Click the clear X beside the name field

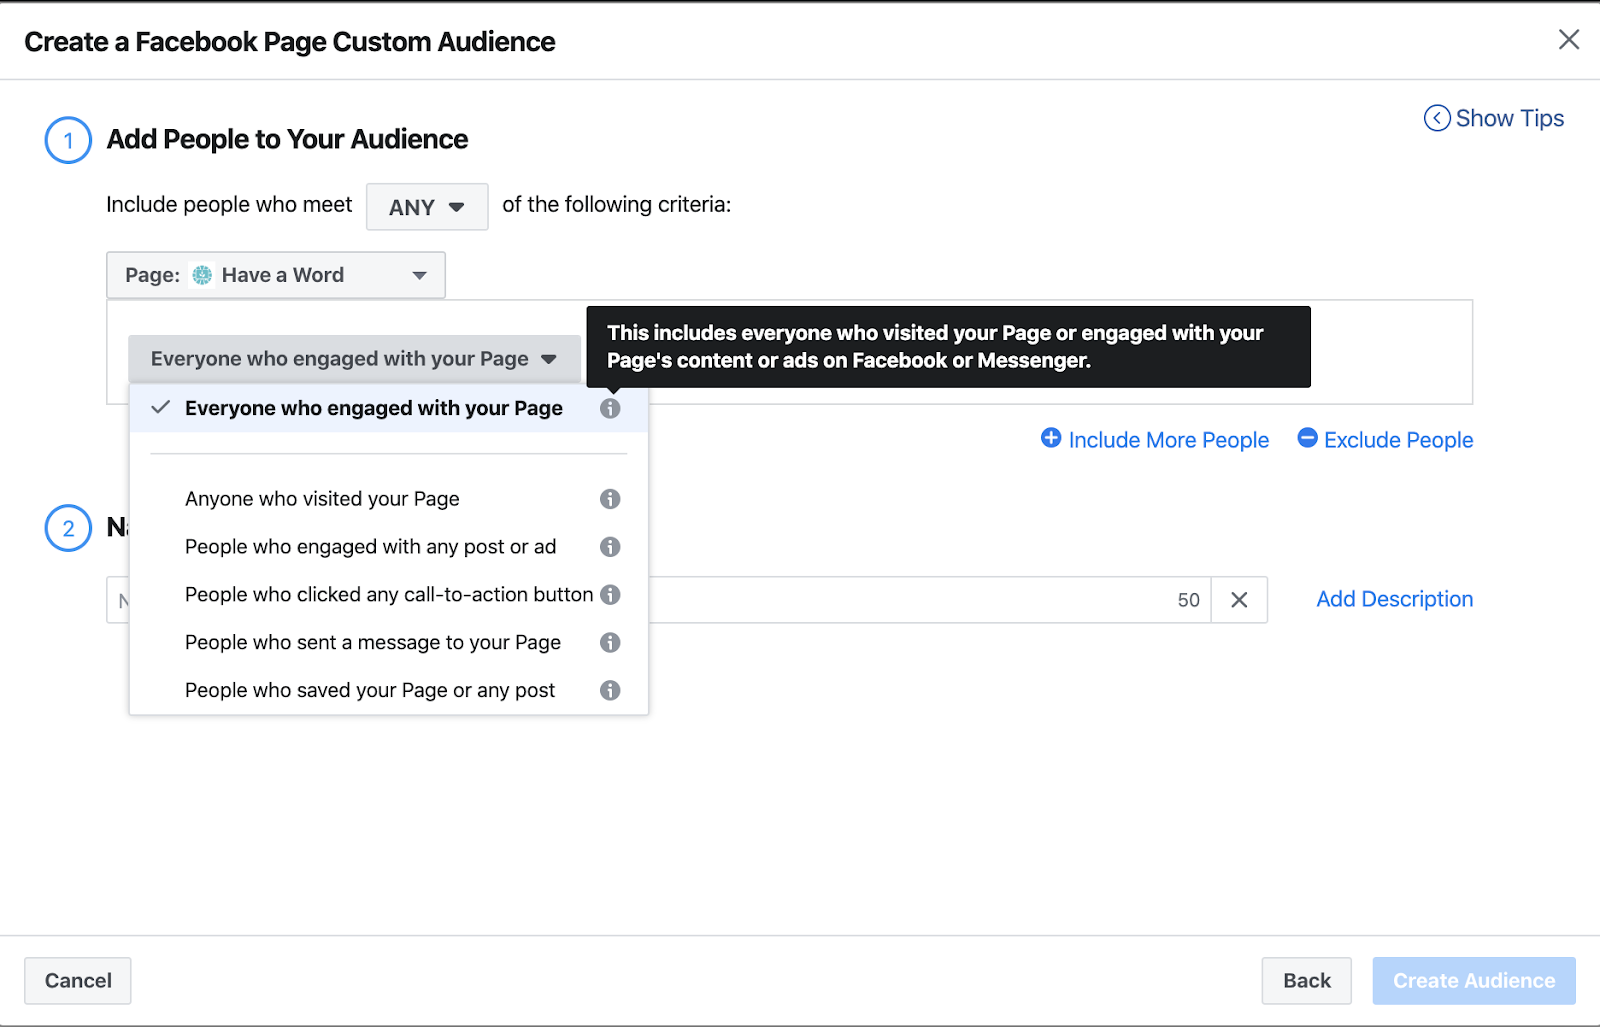pyautogui.click(x=1239, y=600)
